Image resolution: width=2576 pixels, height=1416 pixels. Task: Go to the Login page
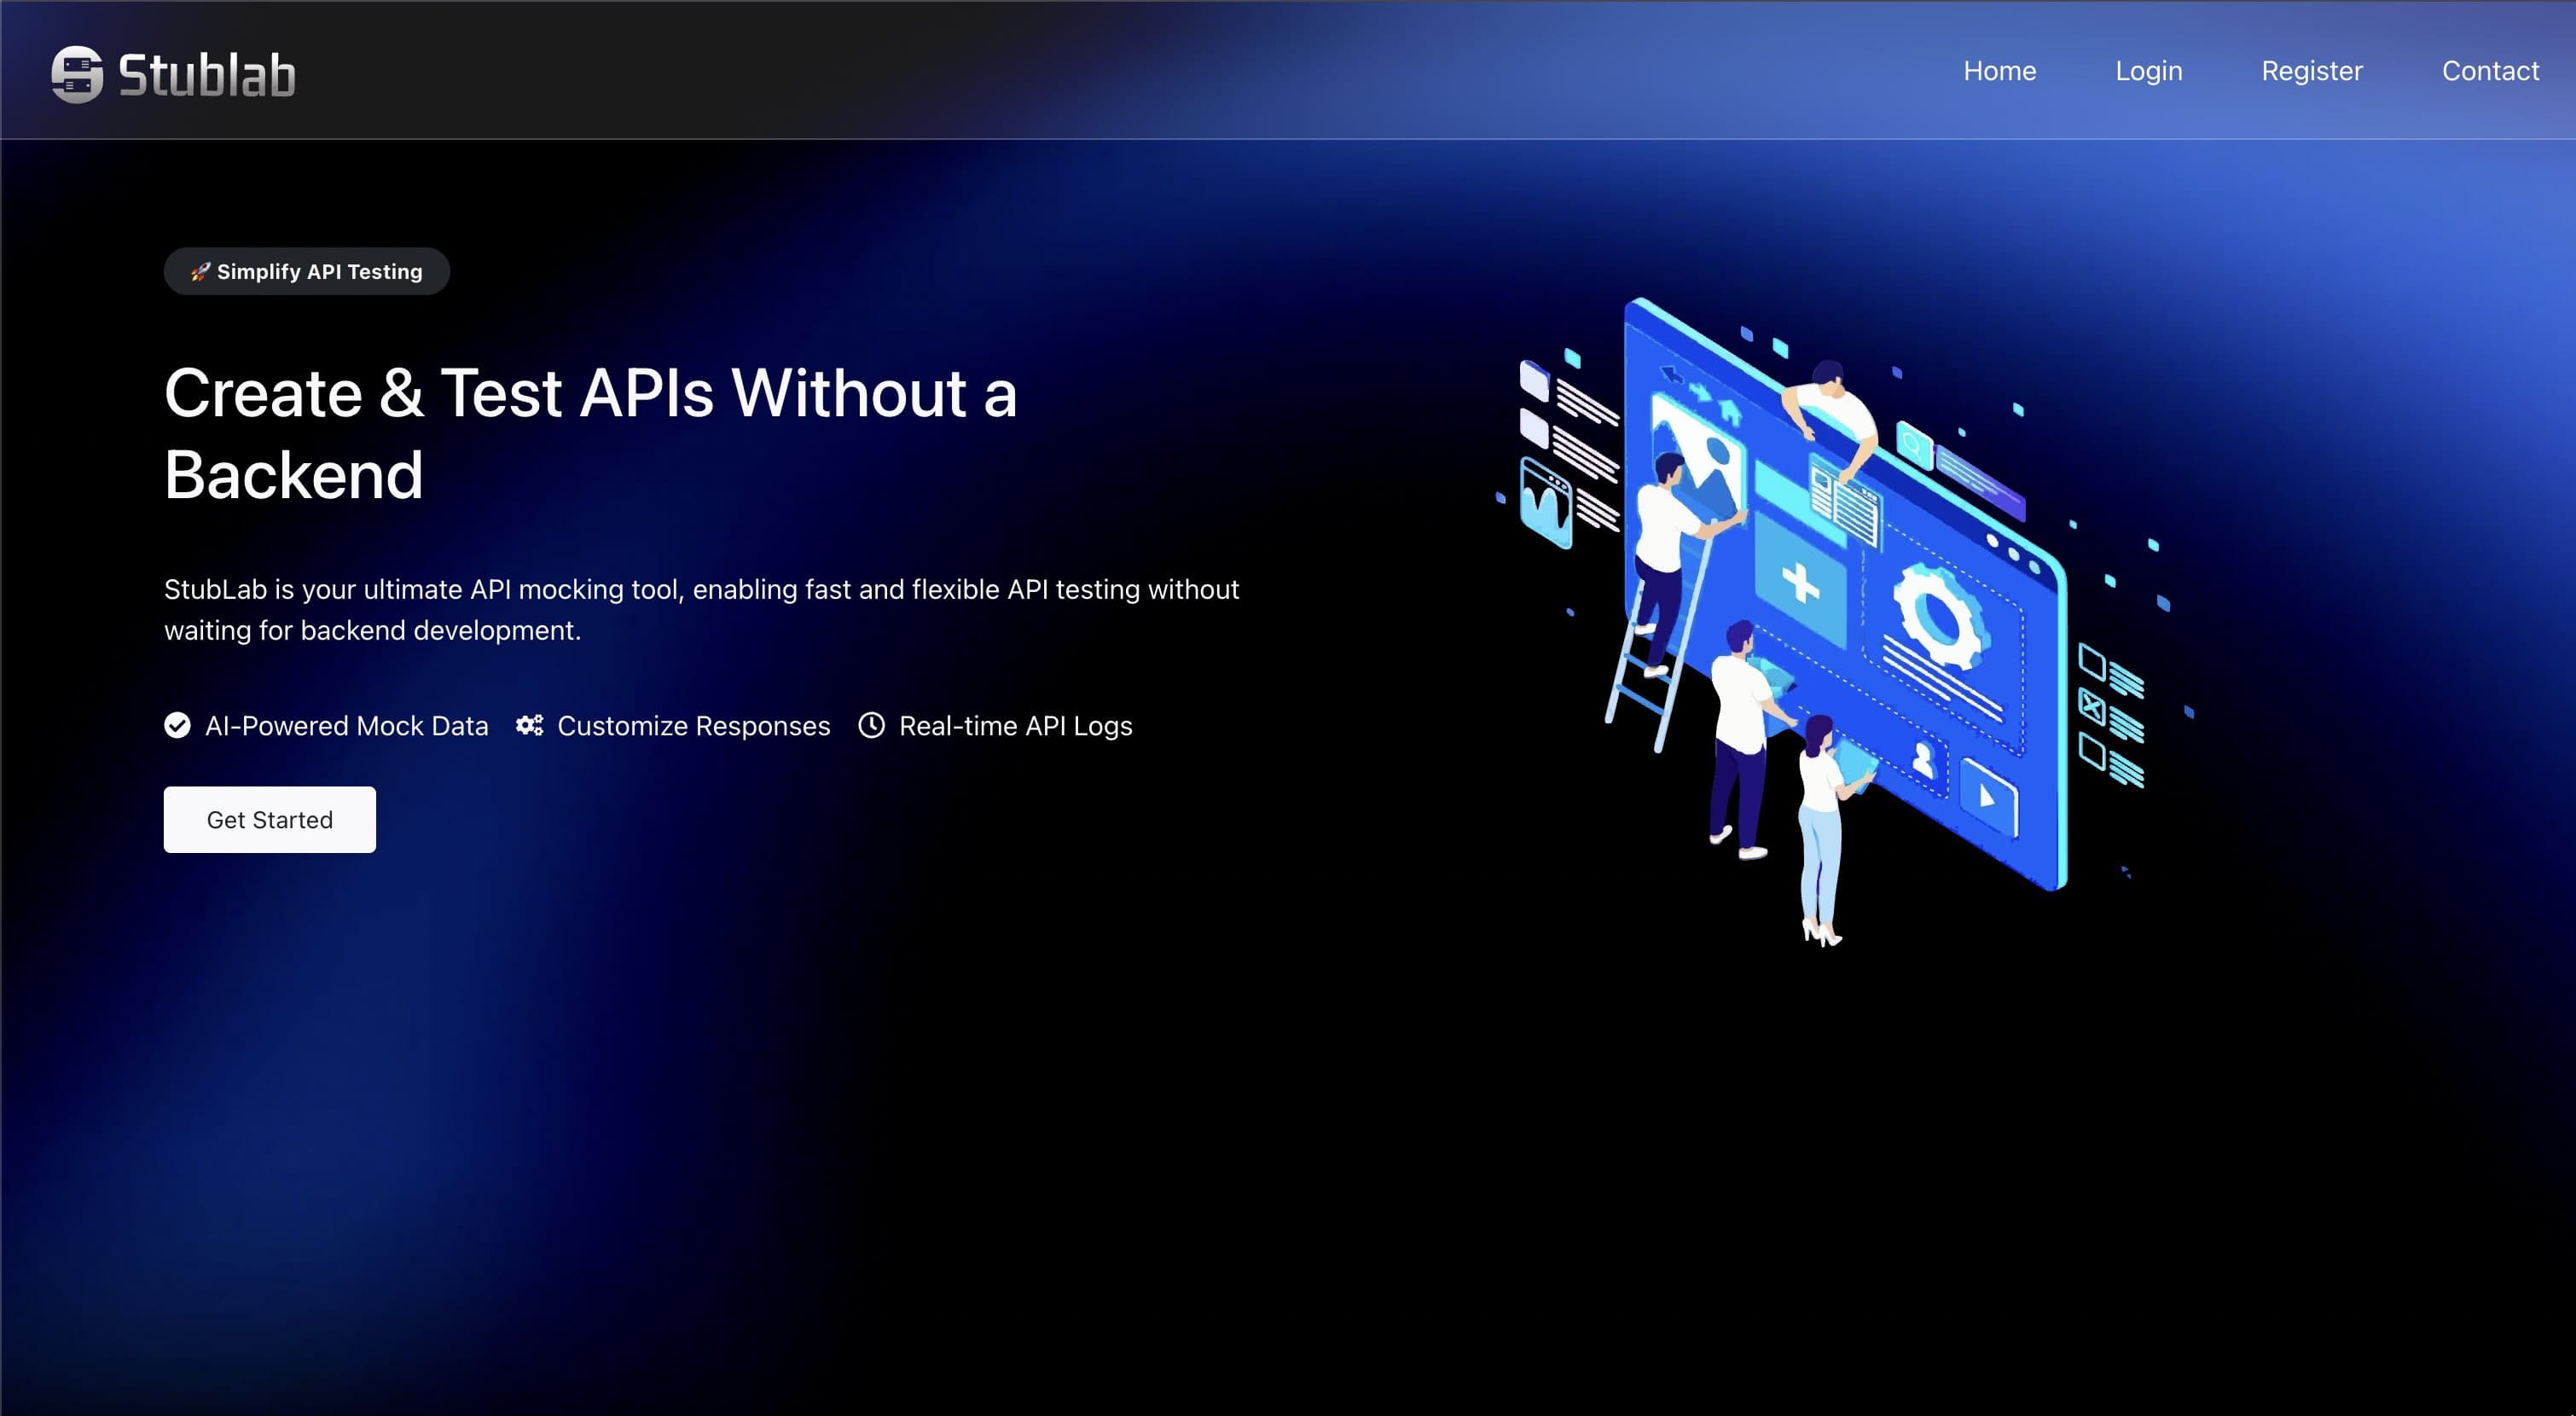click(x=2148, y=71)
